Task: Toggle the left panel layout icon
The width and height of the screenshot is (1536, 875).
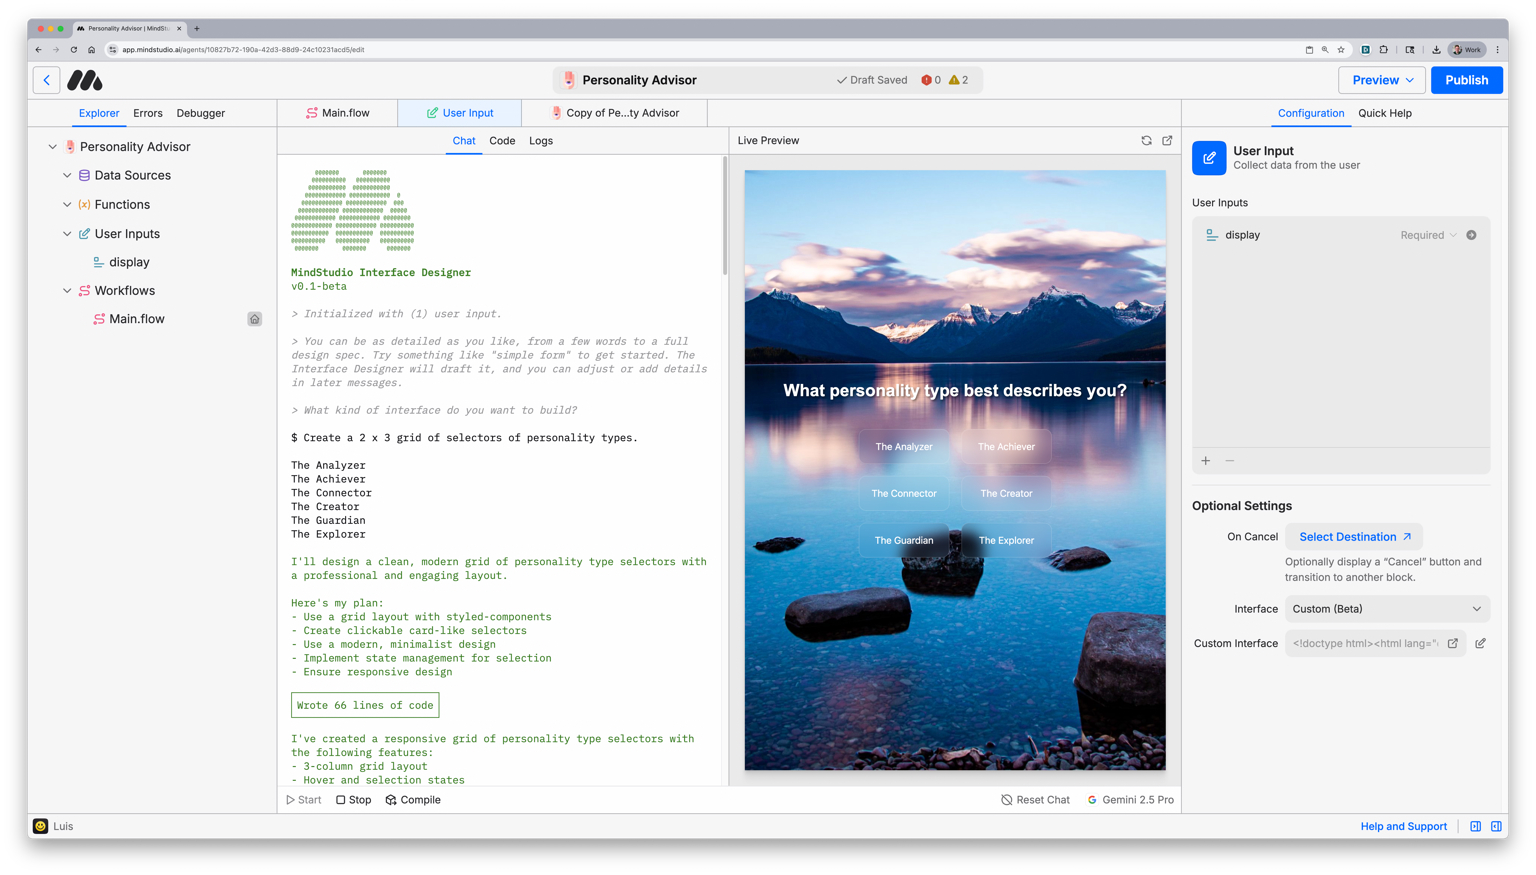Action: click(1476, 827)
